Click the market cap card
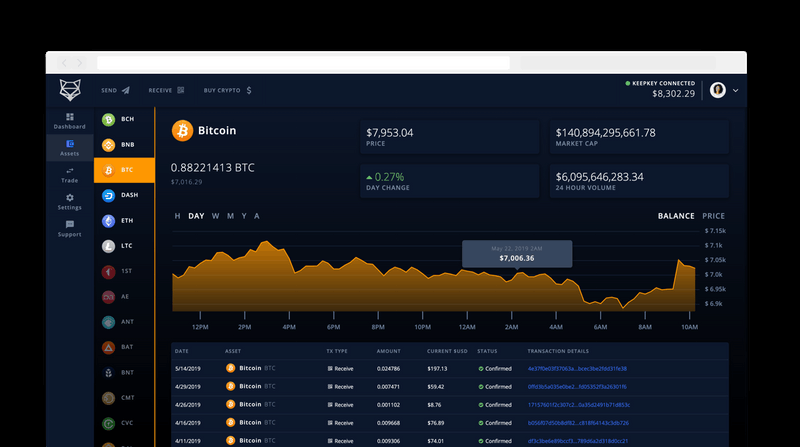This screenshot has width=800, height=447. 639,137
